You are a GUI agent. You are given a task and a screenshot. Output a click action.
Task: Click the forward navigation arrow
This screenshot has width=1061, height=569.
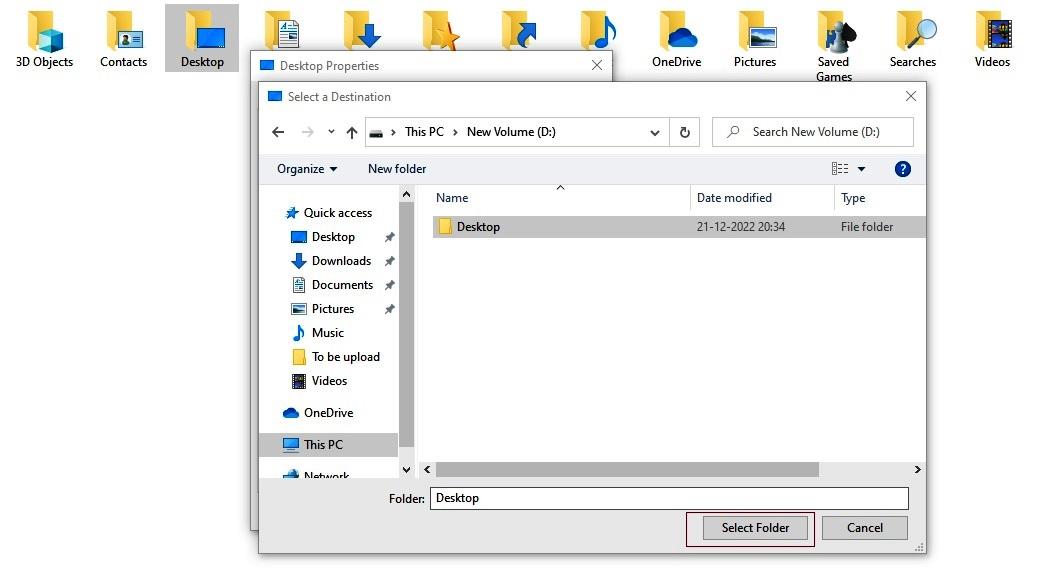tap(307, 132)
